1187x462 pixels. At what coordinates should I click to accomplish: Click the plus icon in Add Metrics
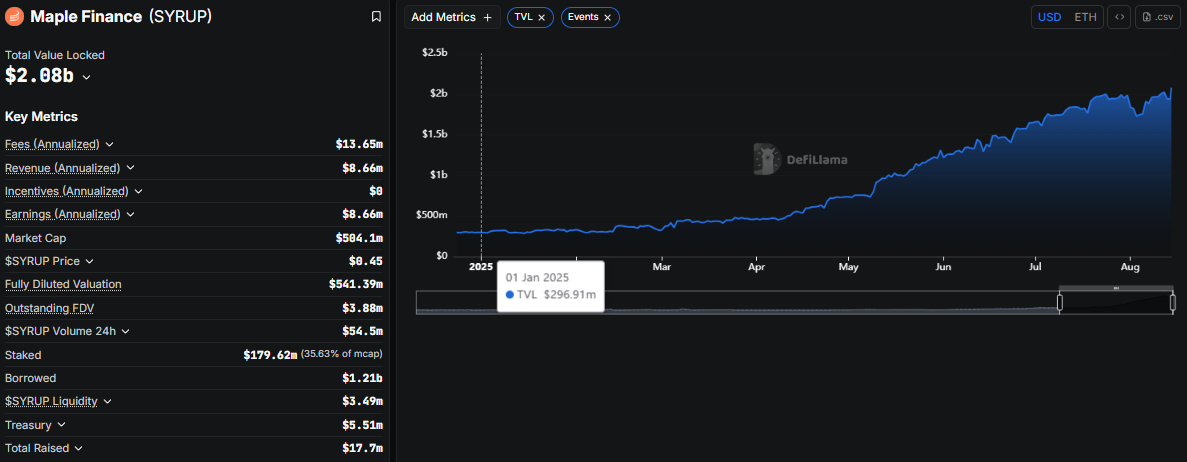coord(487,17)
